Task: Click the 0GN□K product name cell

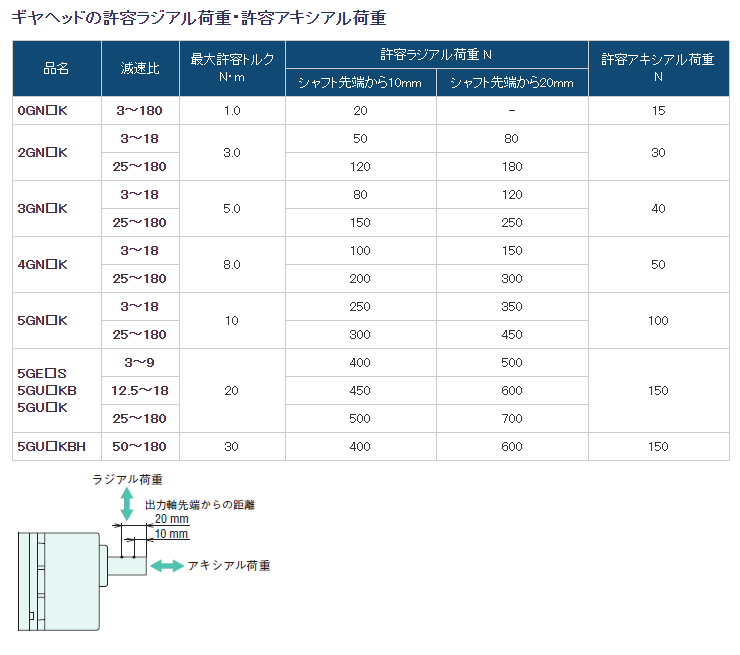Action: click(x=44, y=110)
